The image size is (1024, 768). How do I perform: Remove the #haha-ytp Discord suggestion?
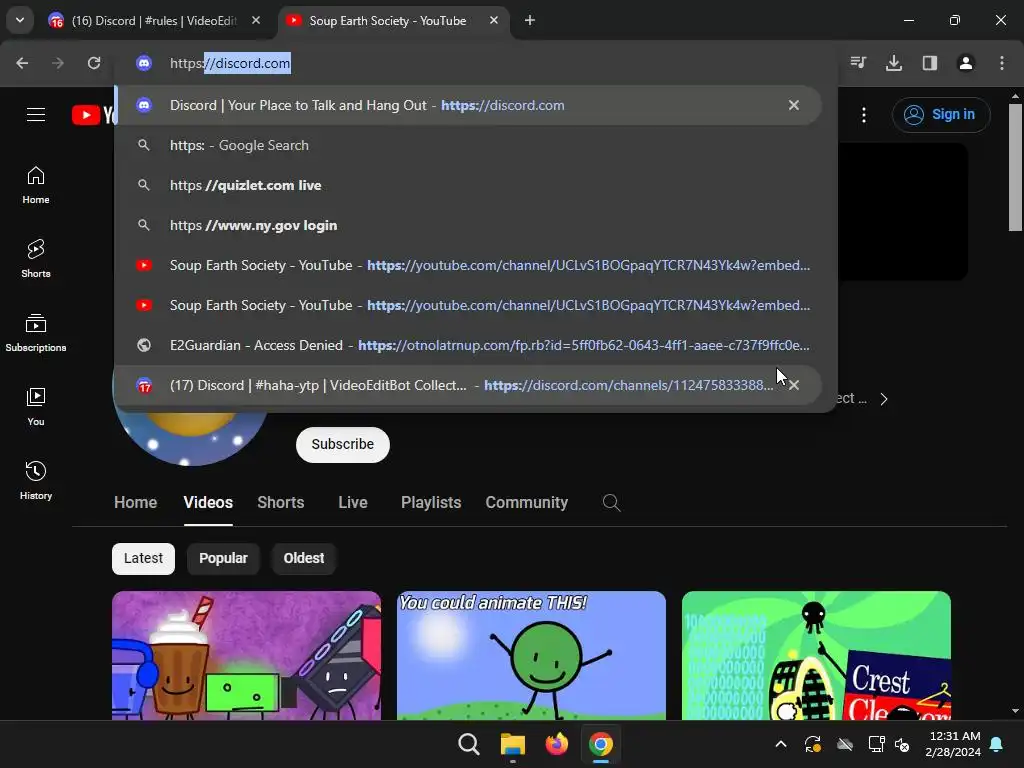[x=793, y=385]
